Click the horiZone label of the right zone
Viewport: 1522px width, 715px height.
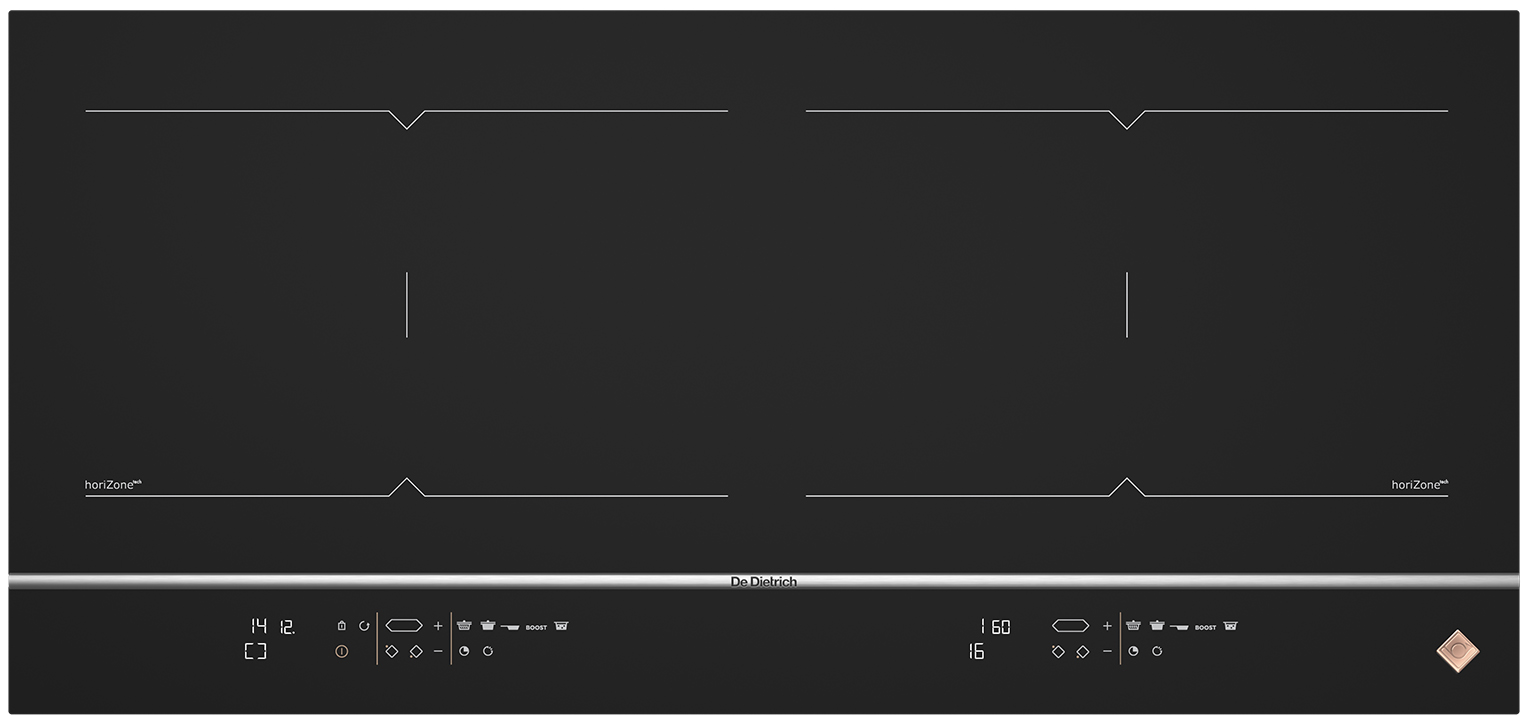[x=1420, y=485]
